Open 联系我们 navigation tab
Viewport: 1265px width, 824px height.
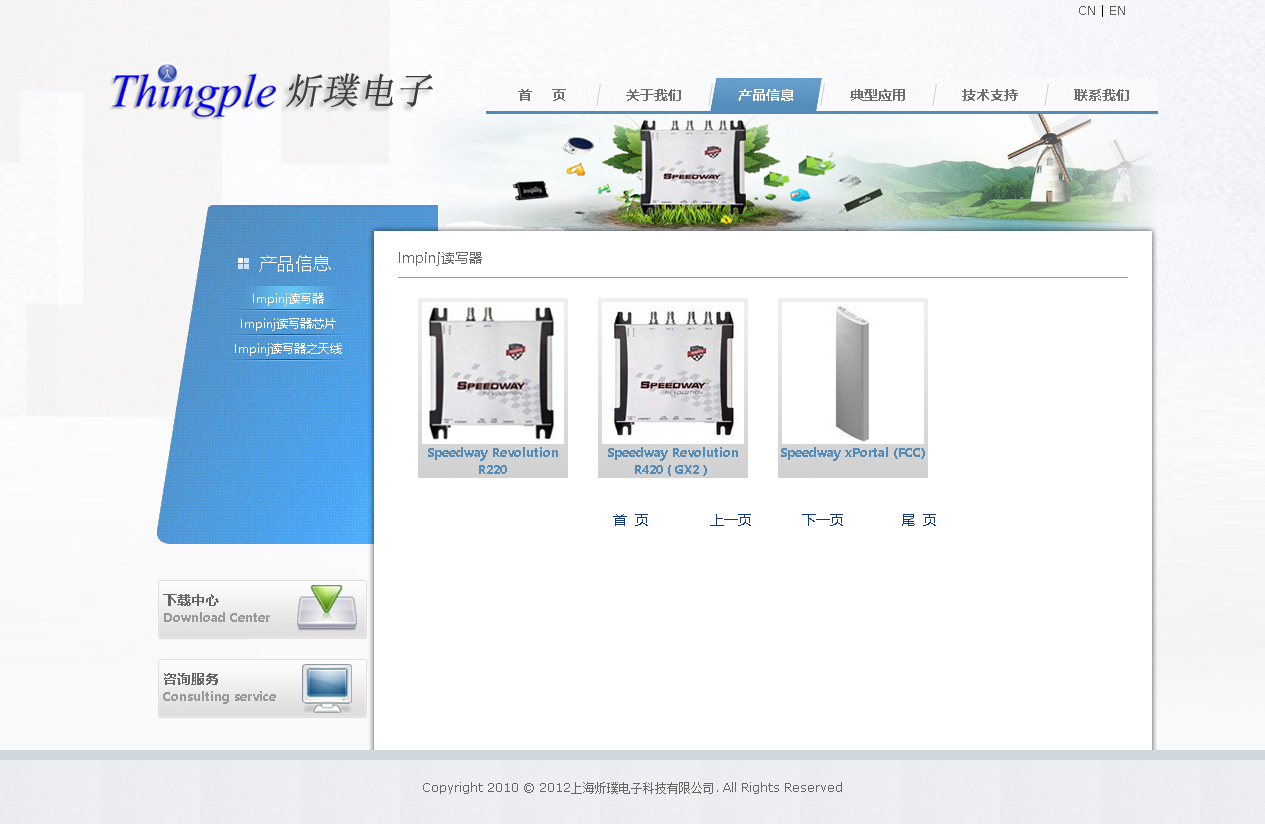(x=1102, y=95)
